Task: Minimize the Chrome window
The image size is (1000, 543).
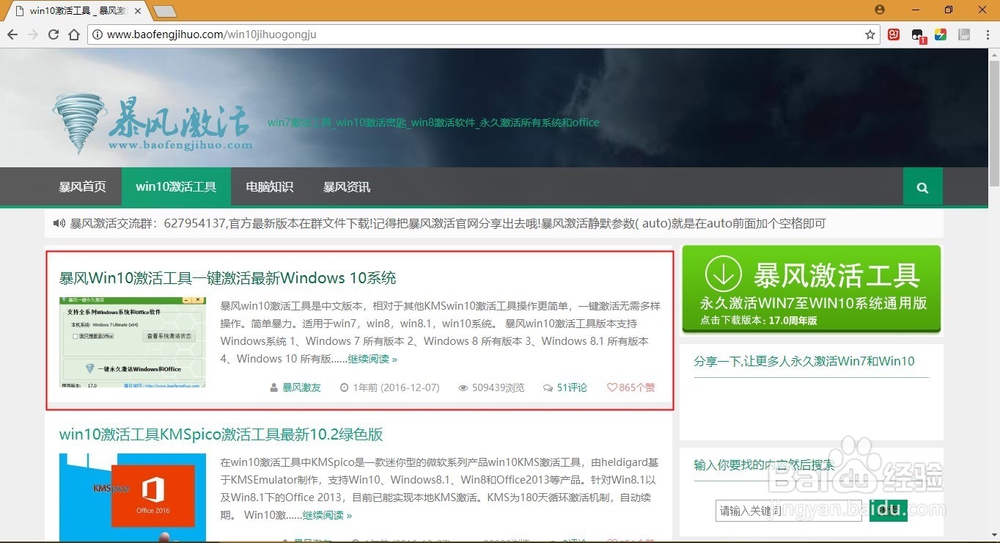Action: (x=915, y=10)
